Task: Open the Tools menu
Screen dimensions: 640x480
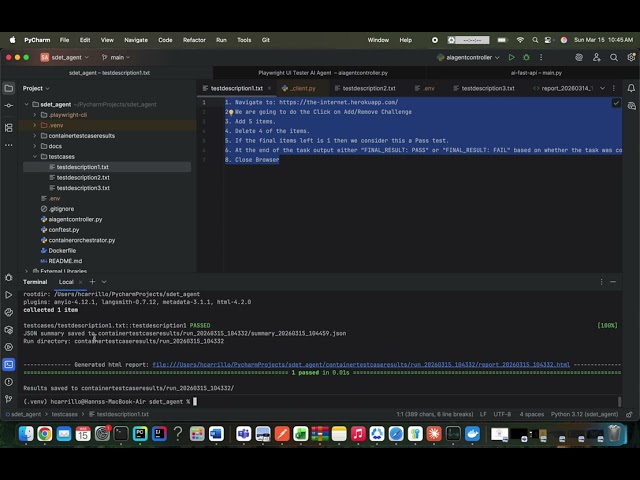Action: click(x=244, y=40)
